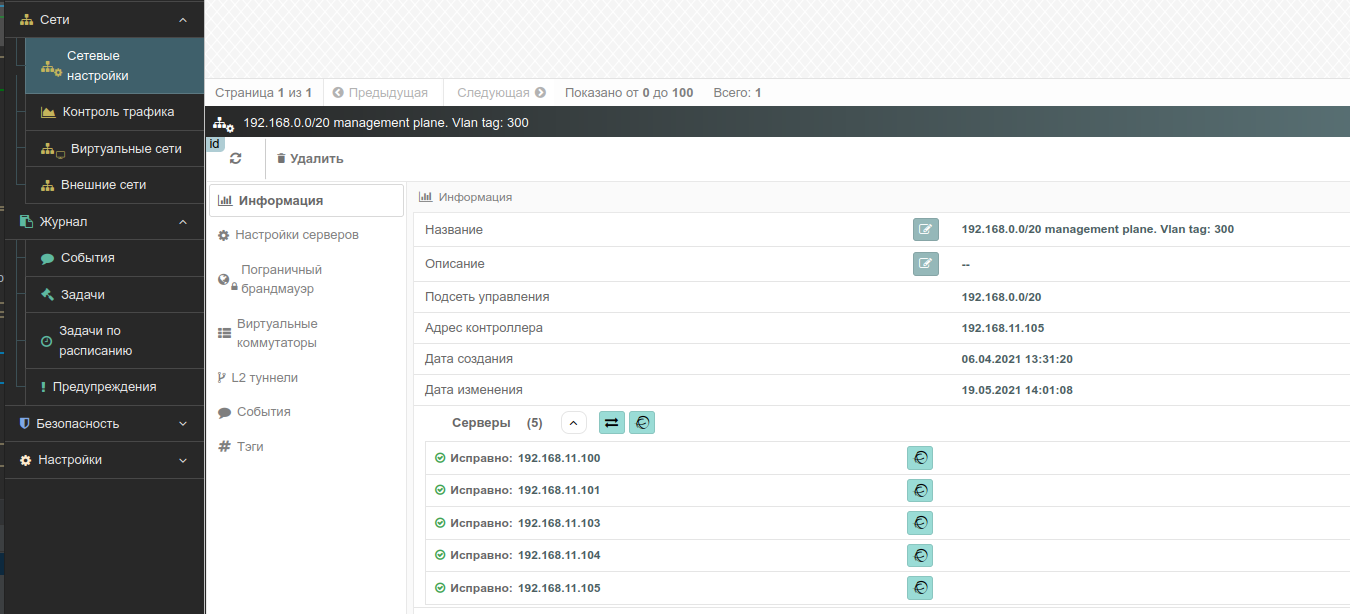Click the network header title with Vlan tag 300
The width and height of the screenshot is (1350, 614).
point(386,123)
